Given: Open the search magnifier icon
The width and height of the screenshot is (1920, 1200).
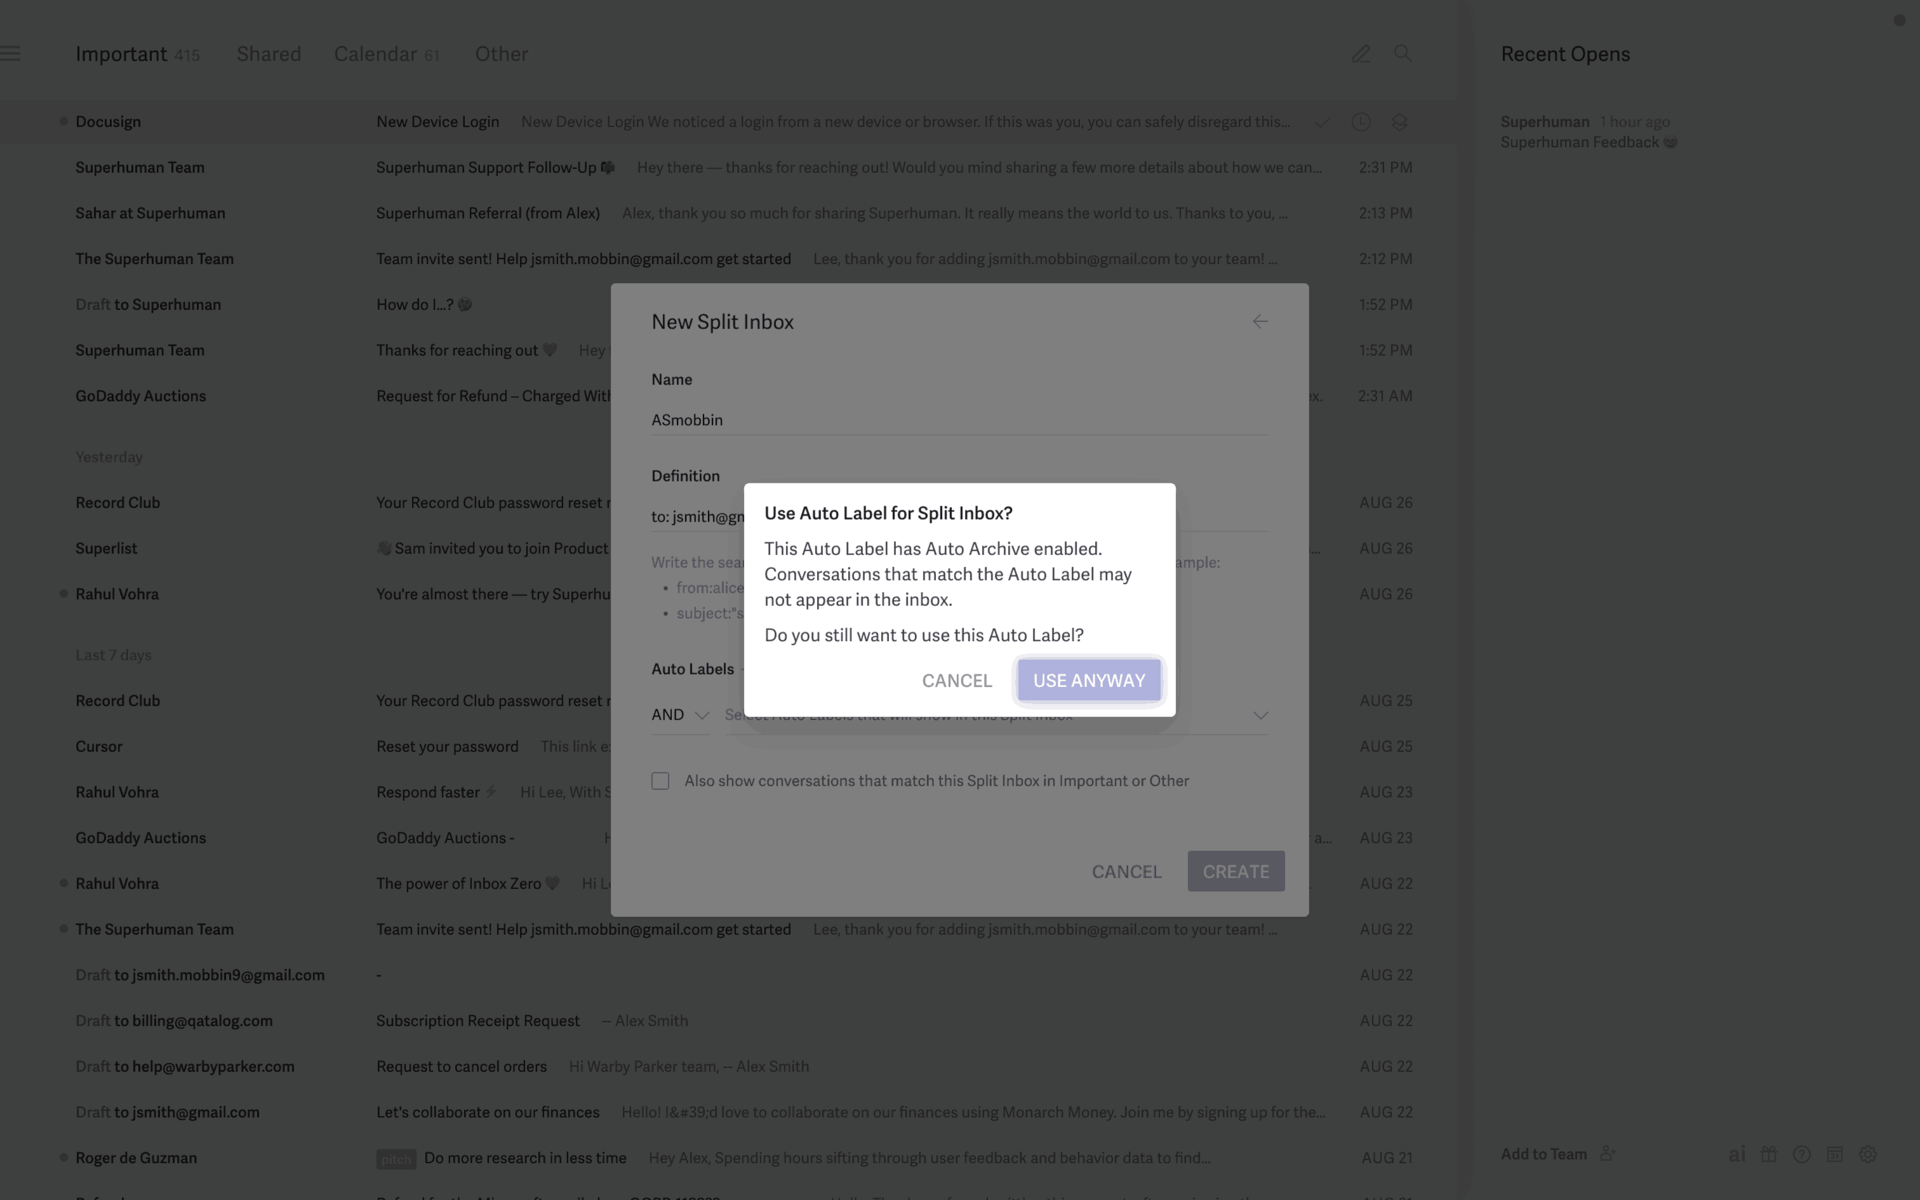Looking at the screenshot, I should click(x=1403, y=54).
